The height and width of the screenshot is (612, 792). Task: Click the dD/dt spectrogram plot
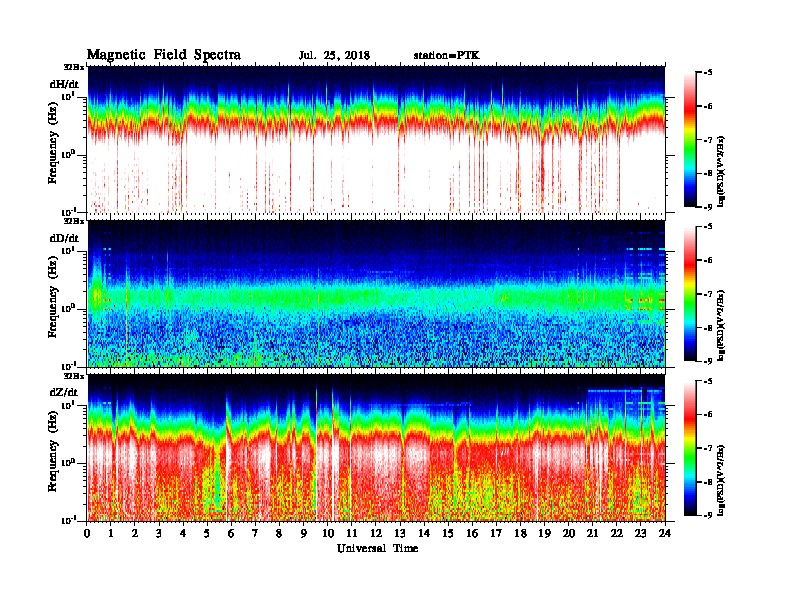coord(376,294)
